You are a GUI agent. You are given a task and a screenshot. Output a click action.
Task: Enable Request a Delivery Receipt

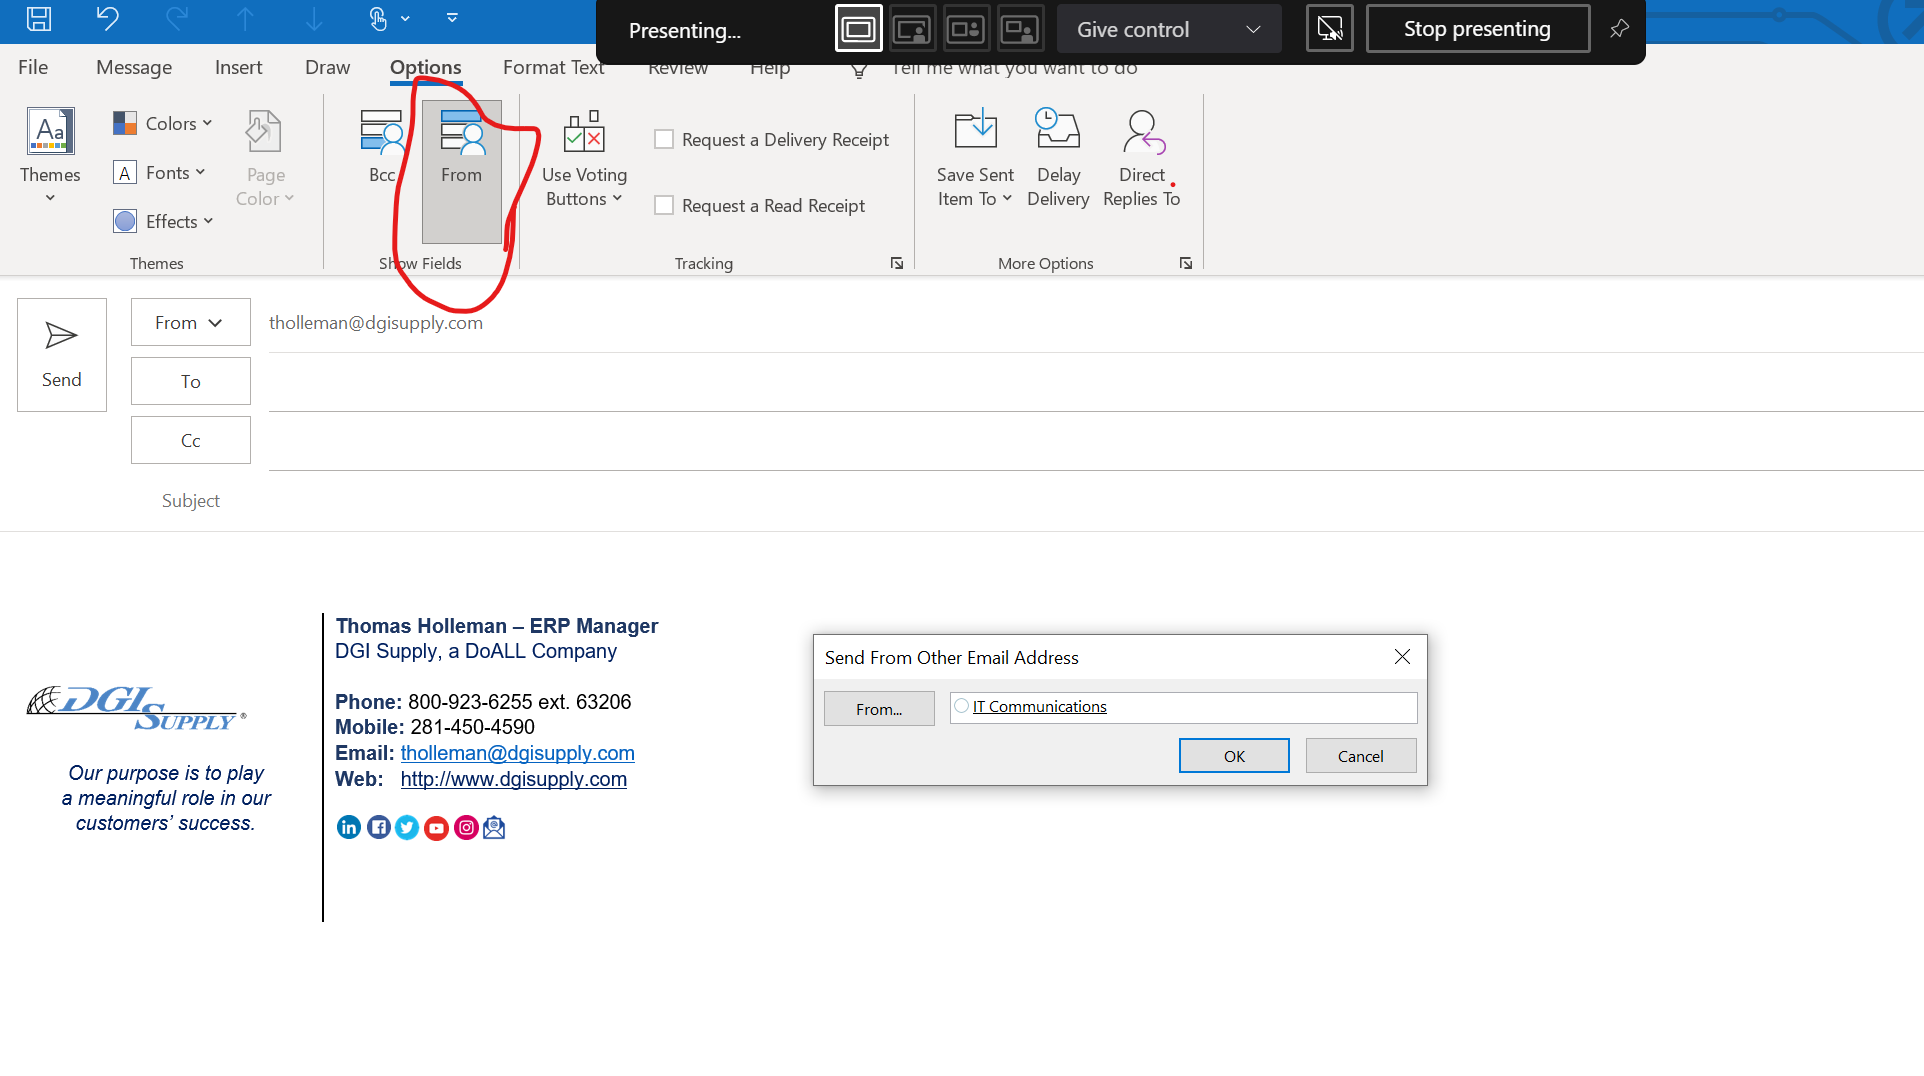click(664, 140)
